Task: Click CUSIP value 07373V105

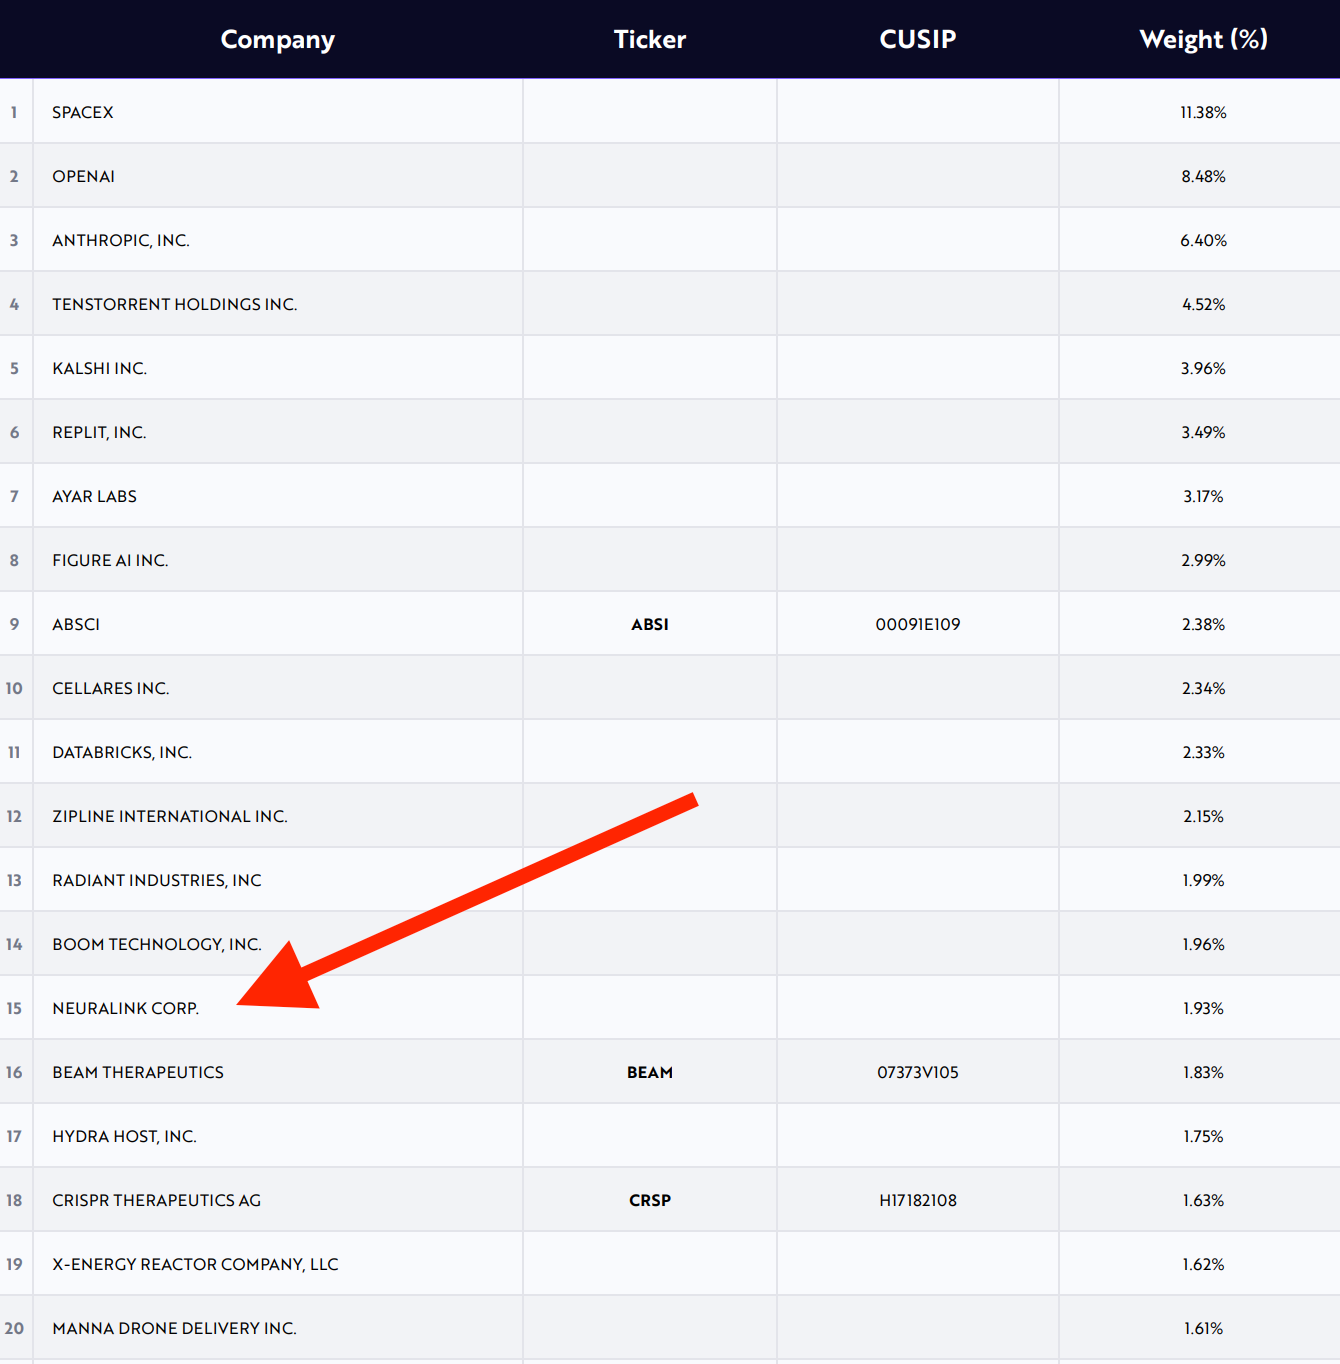Action: (918, 1072)
